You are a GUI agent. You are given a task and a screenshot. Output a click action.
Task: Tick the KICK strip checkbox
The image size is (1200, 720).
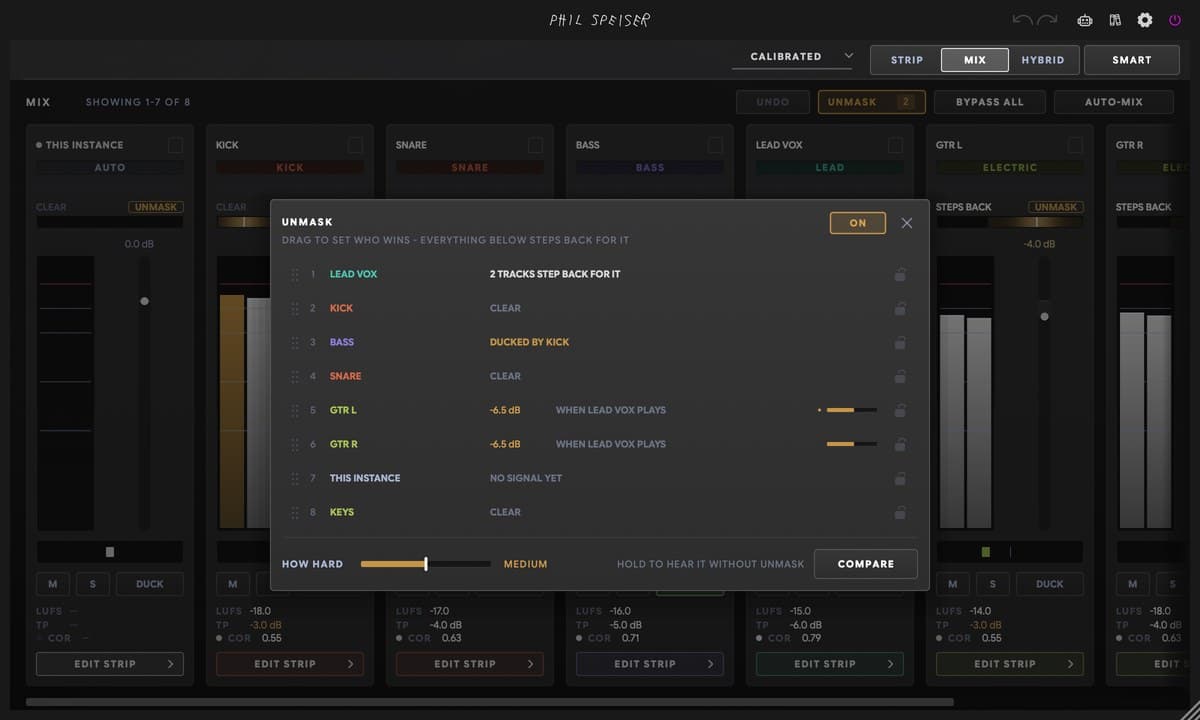pos(355,145)
